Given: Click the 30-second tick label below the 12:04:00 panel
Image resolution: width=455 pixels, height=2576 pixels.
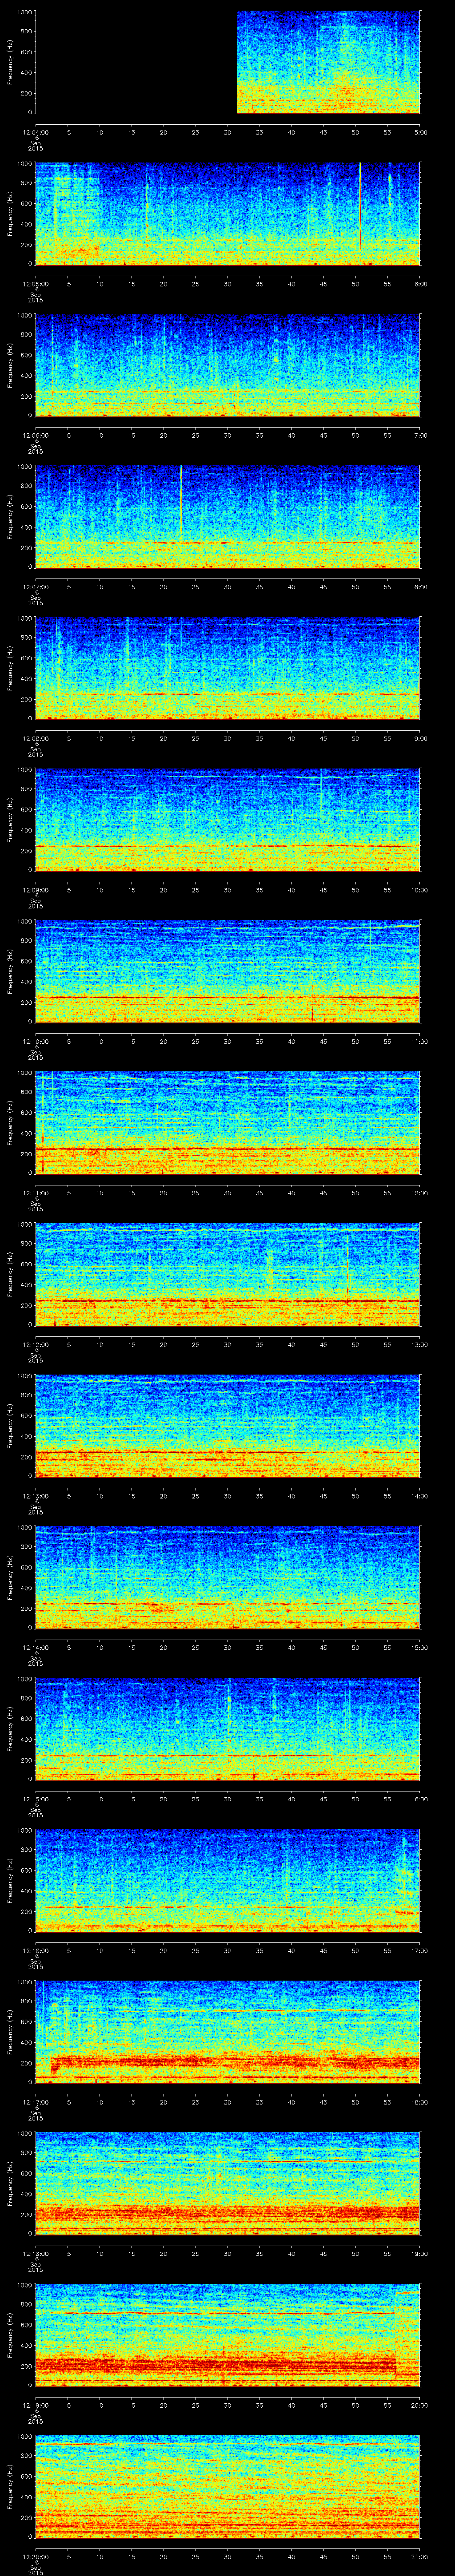Looking at the screenshot, I should pos(228,131).
